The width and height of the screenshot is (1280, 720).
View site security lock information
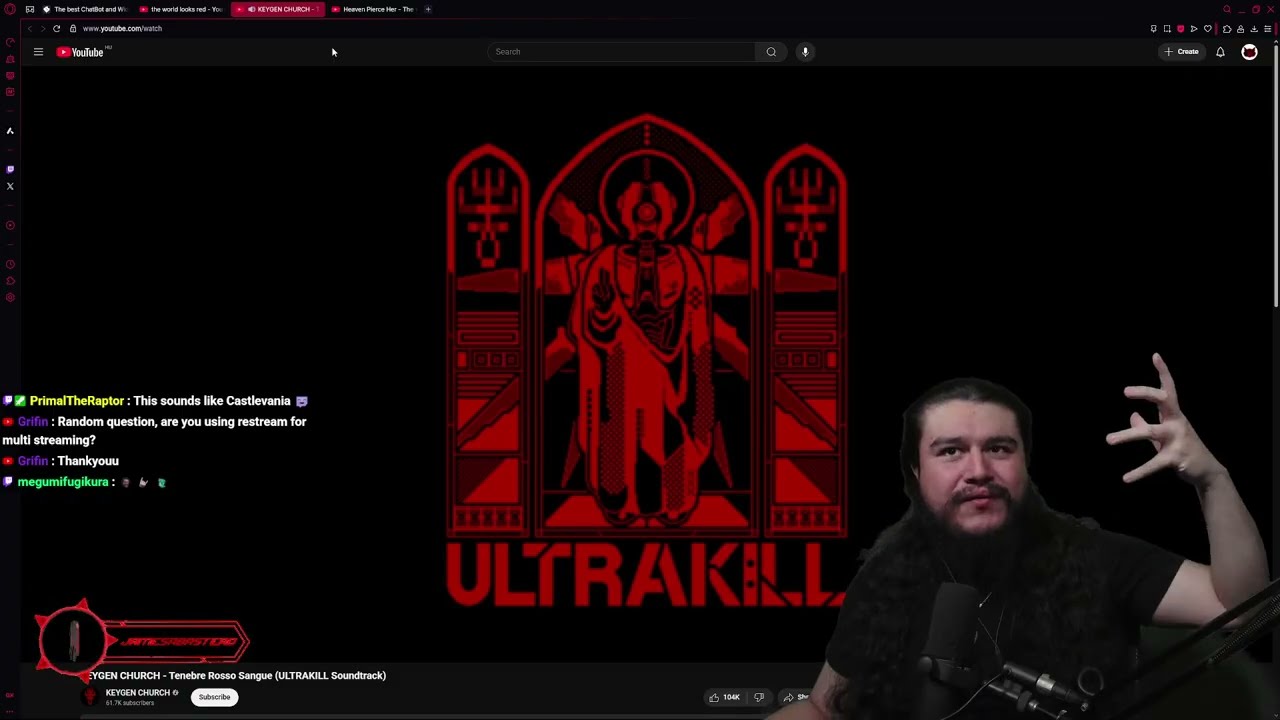coord(73,28)
